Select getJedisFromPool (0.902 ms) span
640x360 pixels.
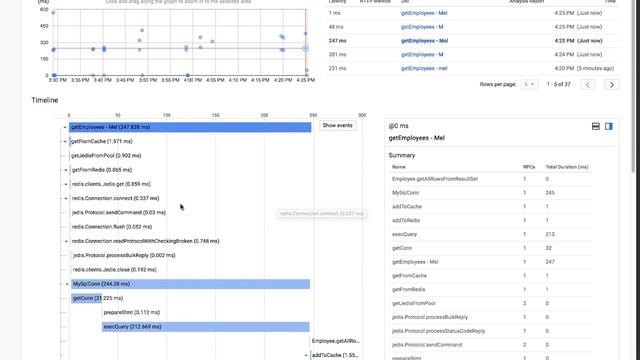point(106,156)
